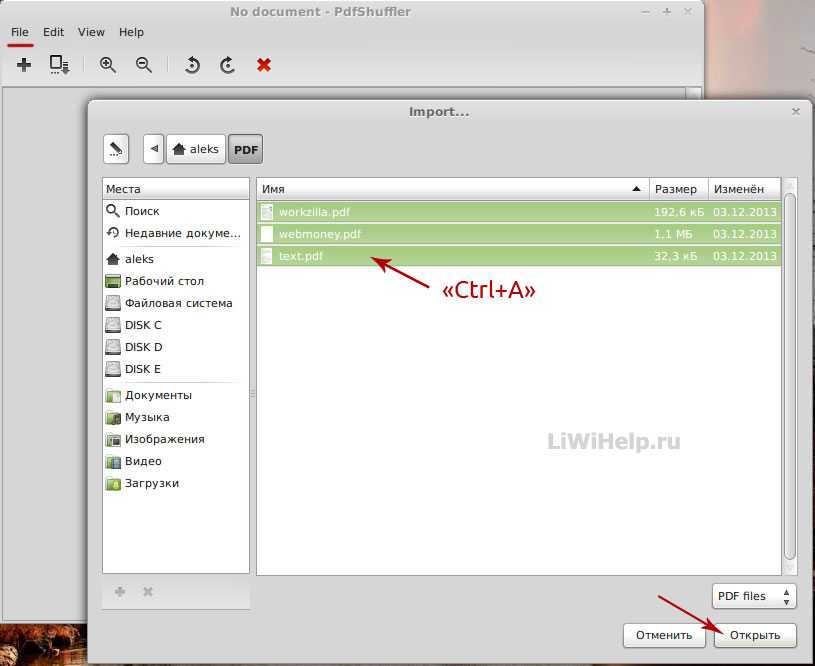Viewport: 815px width, 666px height.
Task: Rotate pages left with the counterclockwise icon
Action: [192, 65]
